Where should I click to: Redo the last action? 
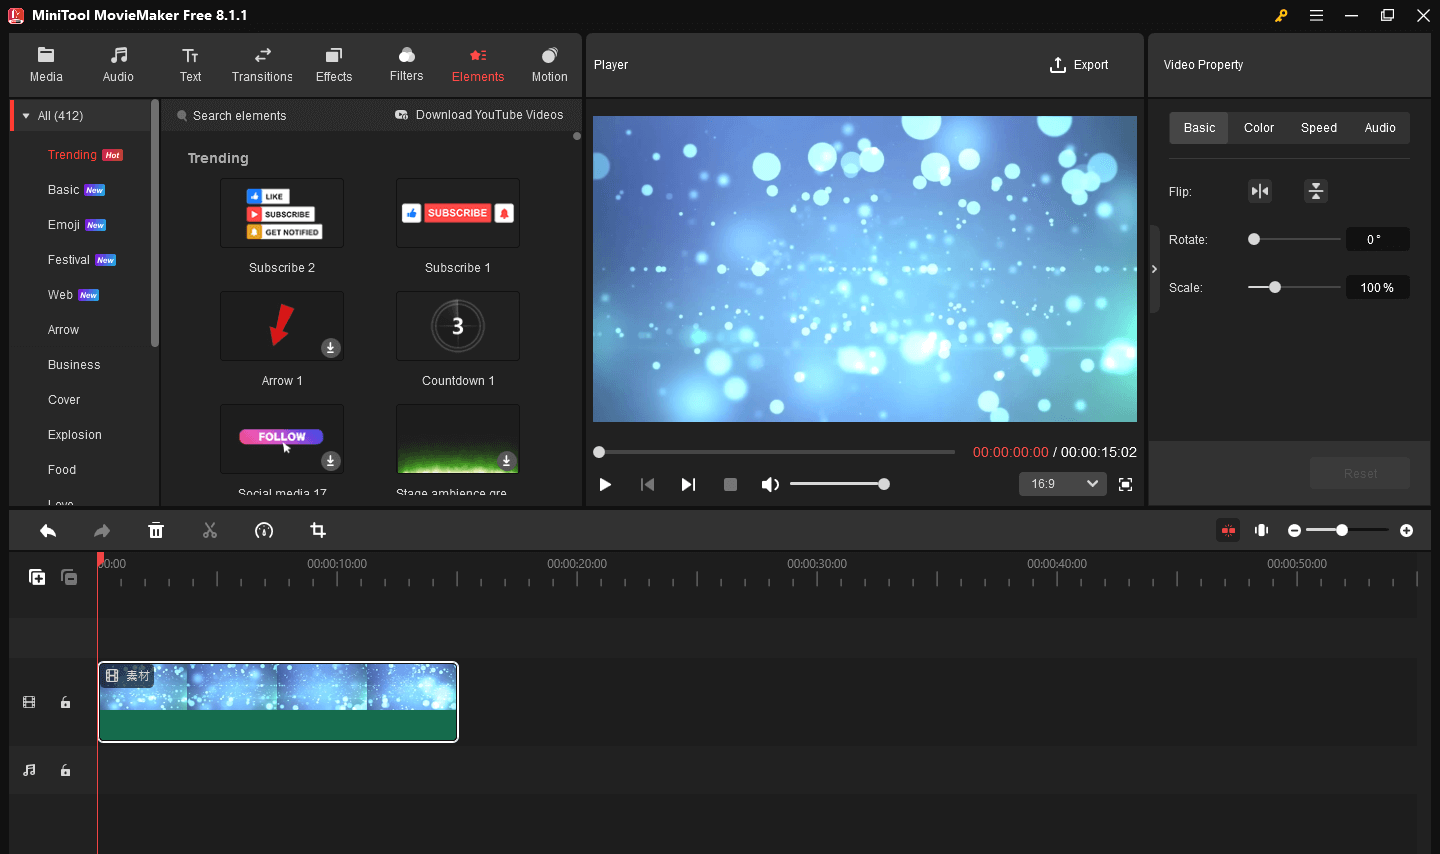click(x=101, y=531)
